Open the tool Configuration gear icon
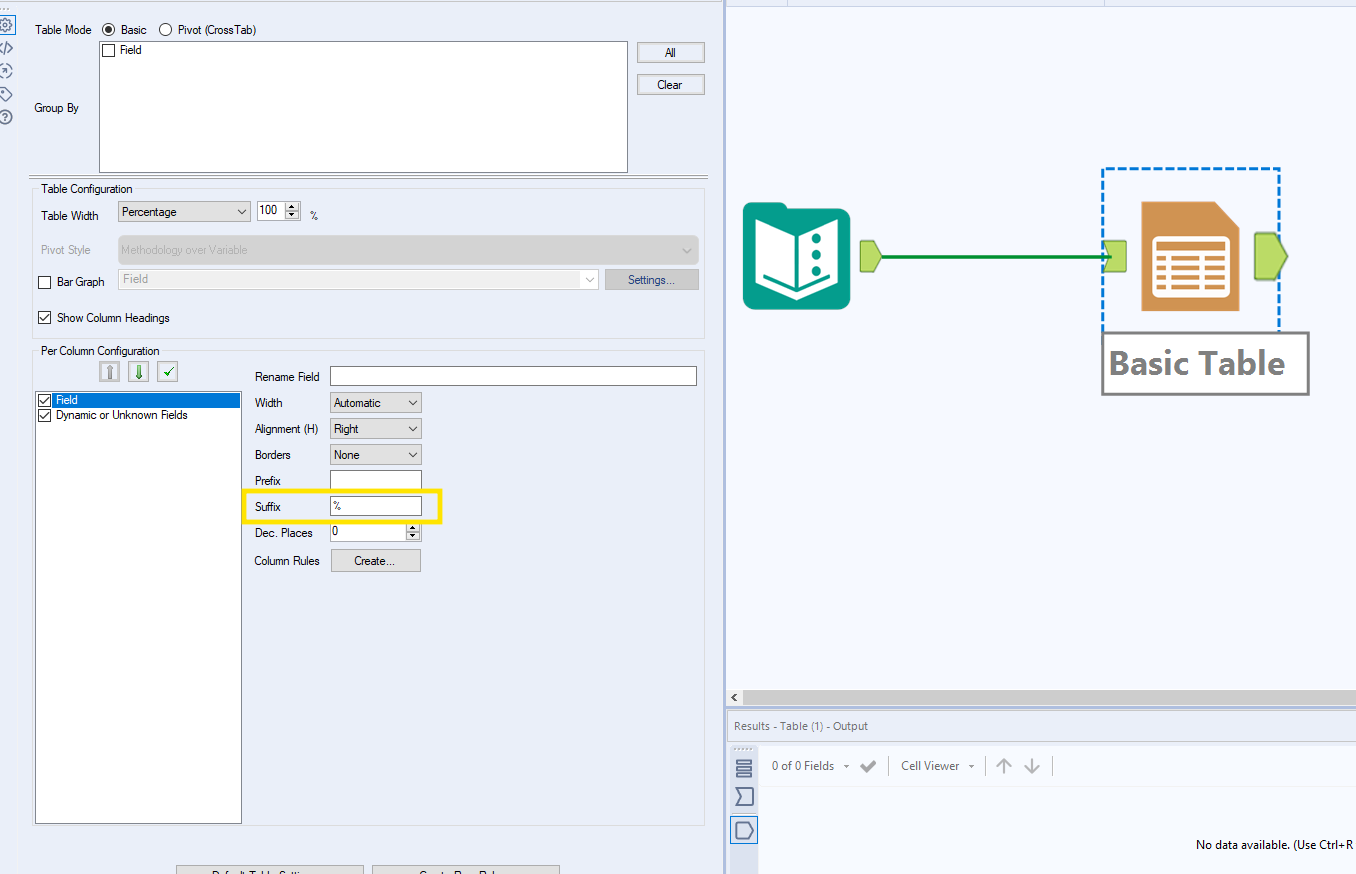 click(x=8, y=25)
